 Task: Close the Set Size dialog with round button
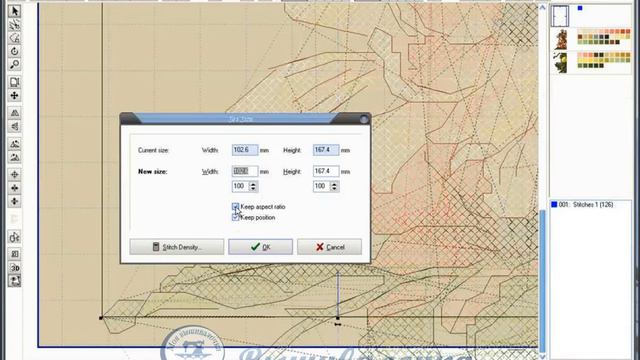point(364,119)
